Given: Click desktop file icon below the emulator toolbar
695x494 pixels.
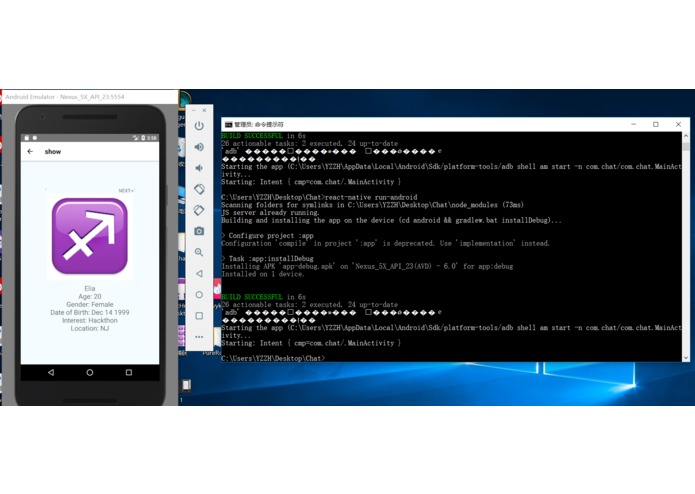Looking at the screenshot, I should (187, 385).
